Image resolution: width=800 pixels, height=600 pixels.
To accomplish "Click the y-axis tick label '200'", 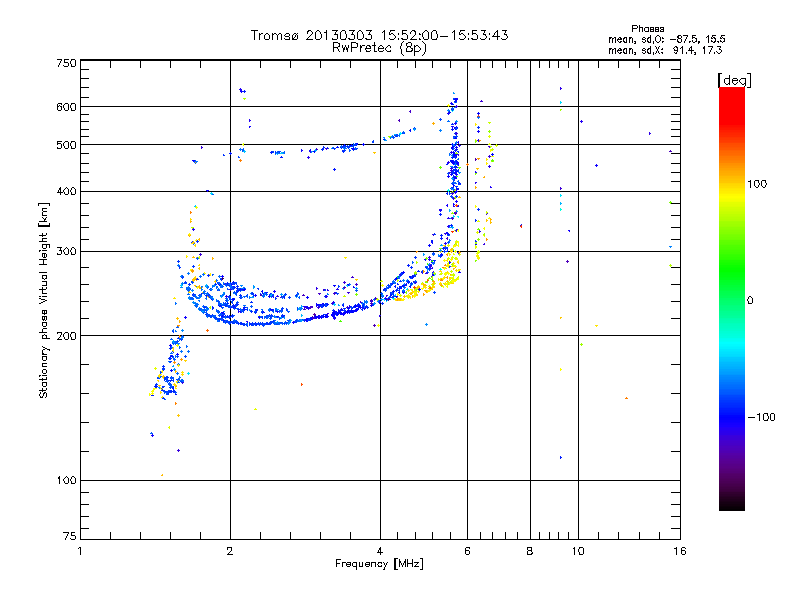I will (x=66, y=336).
